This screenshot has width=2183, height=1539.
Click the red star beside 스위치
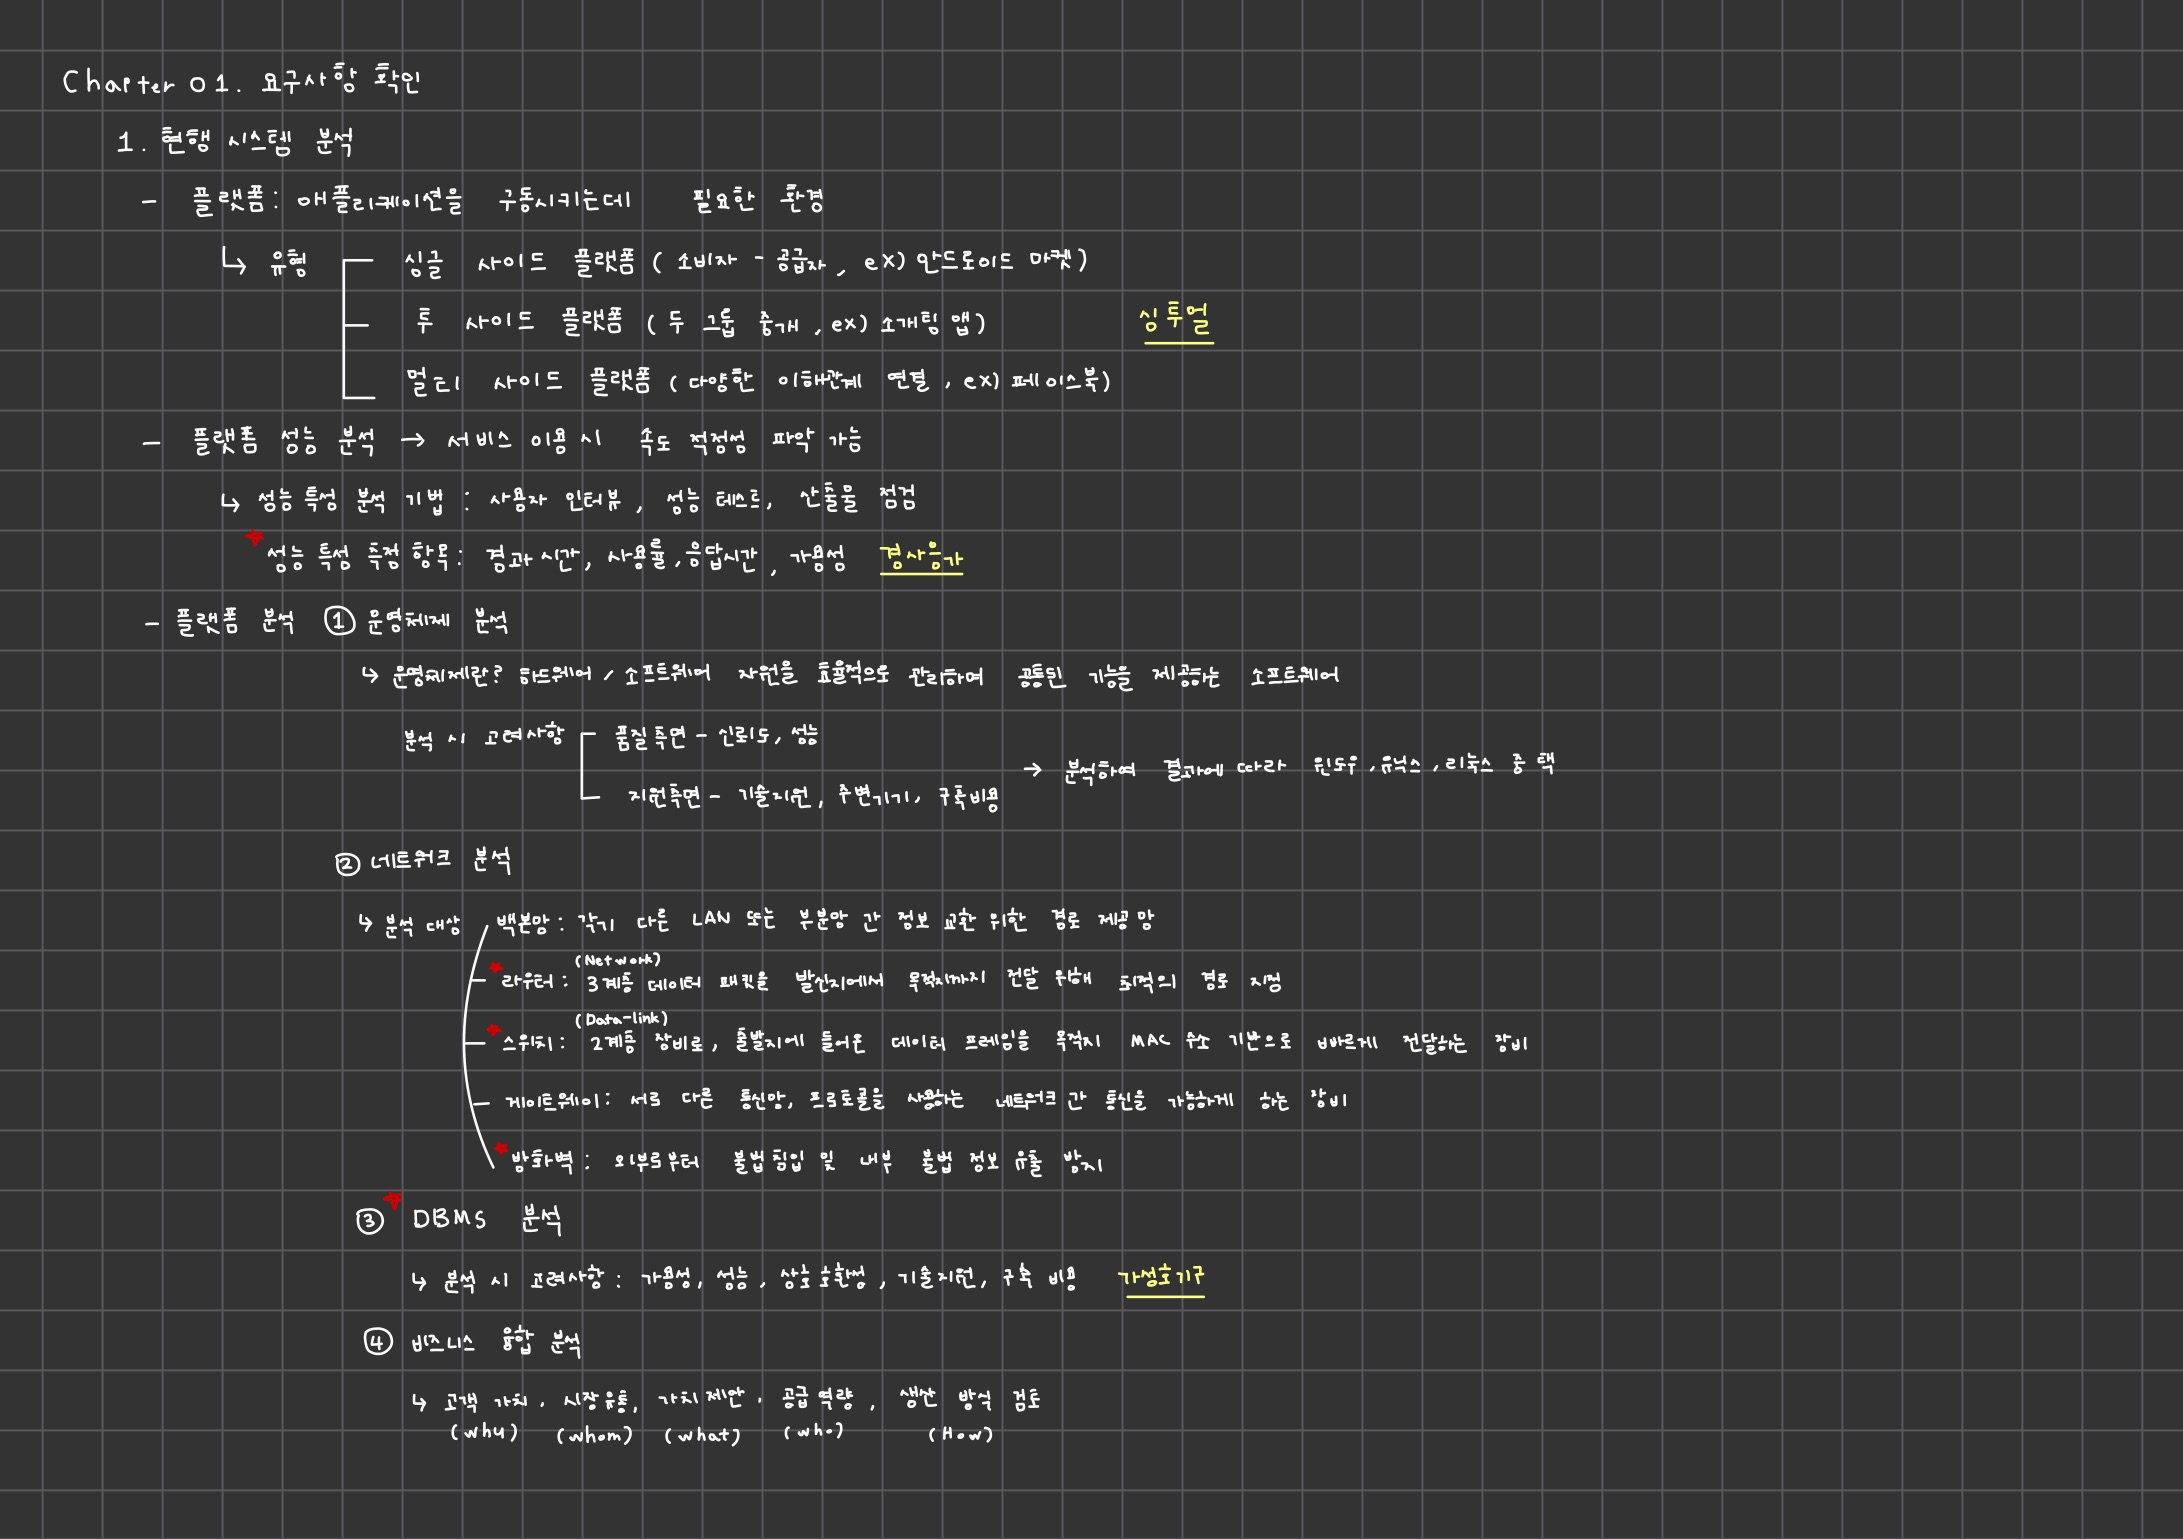[493, 1030]
